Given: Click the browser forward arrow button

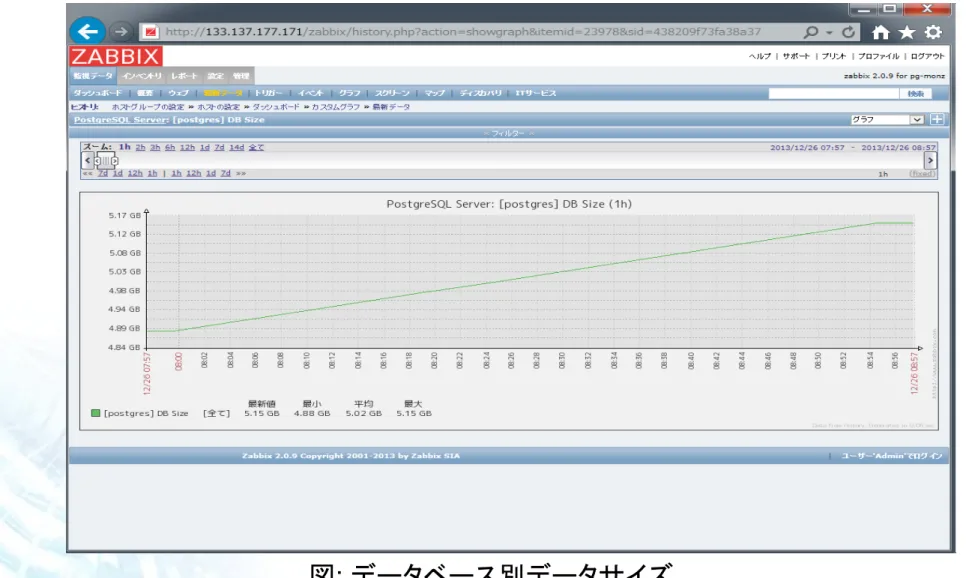Looking at the screenshot, I should (121, 31).
